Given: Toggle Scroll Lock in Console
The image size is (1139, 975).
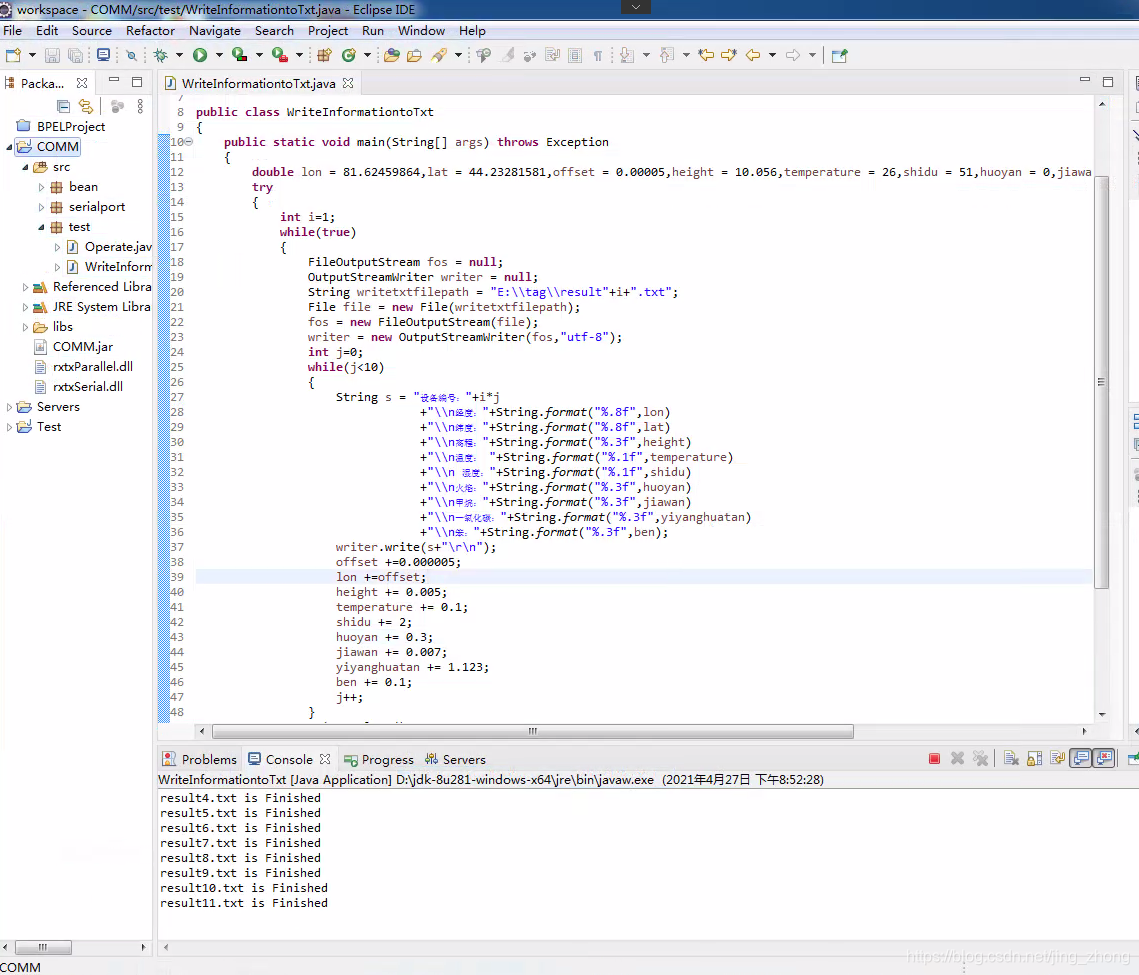Looking at the screenshot, I should tap(1034, 758).
